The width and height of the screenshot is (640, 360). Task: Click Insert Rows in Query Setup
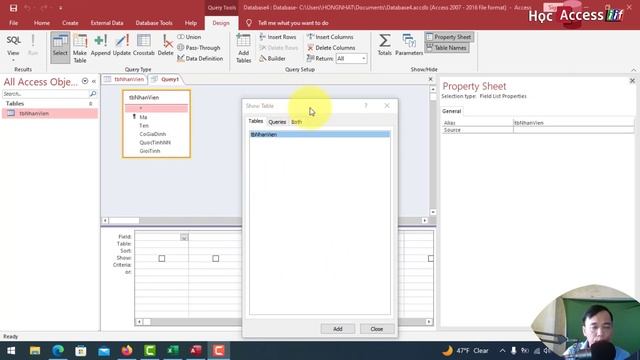(x=278, y=37)
